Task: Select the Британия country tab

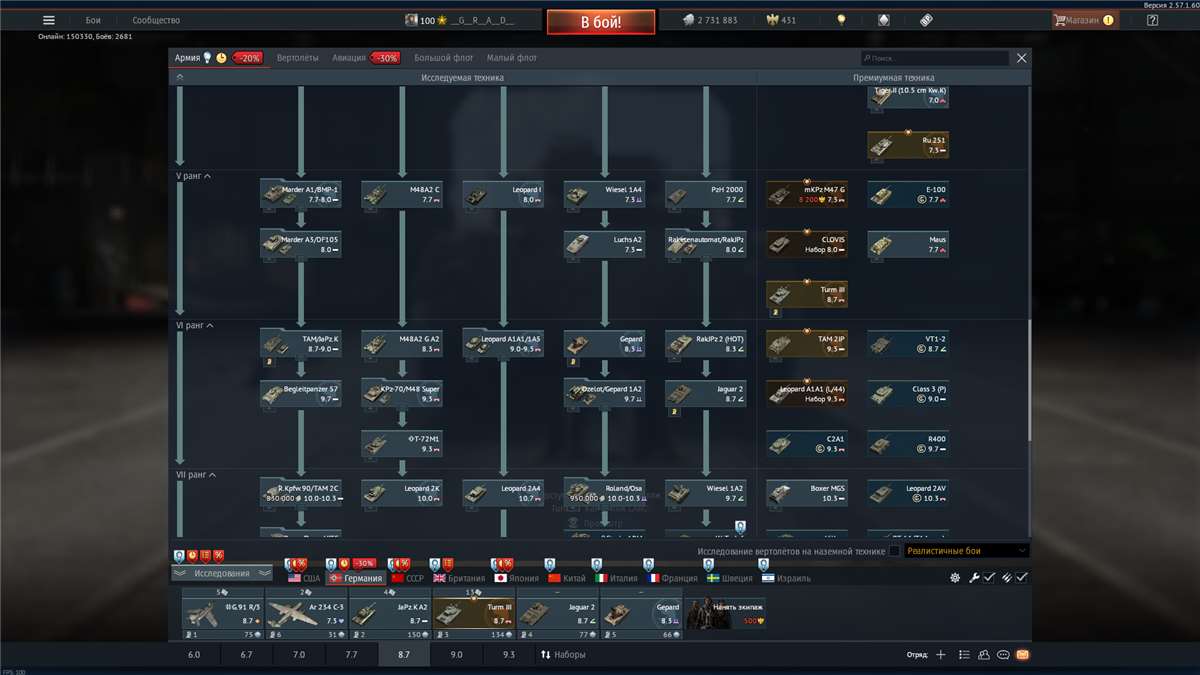Action: [x=459, y=578]
